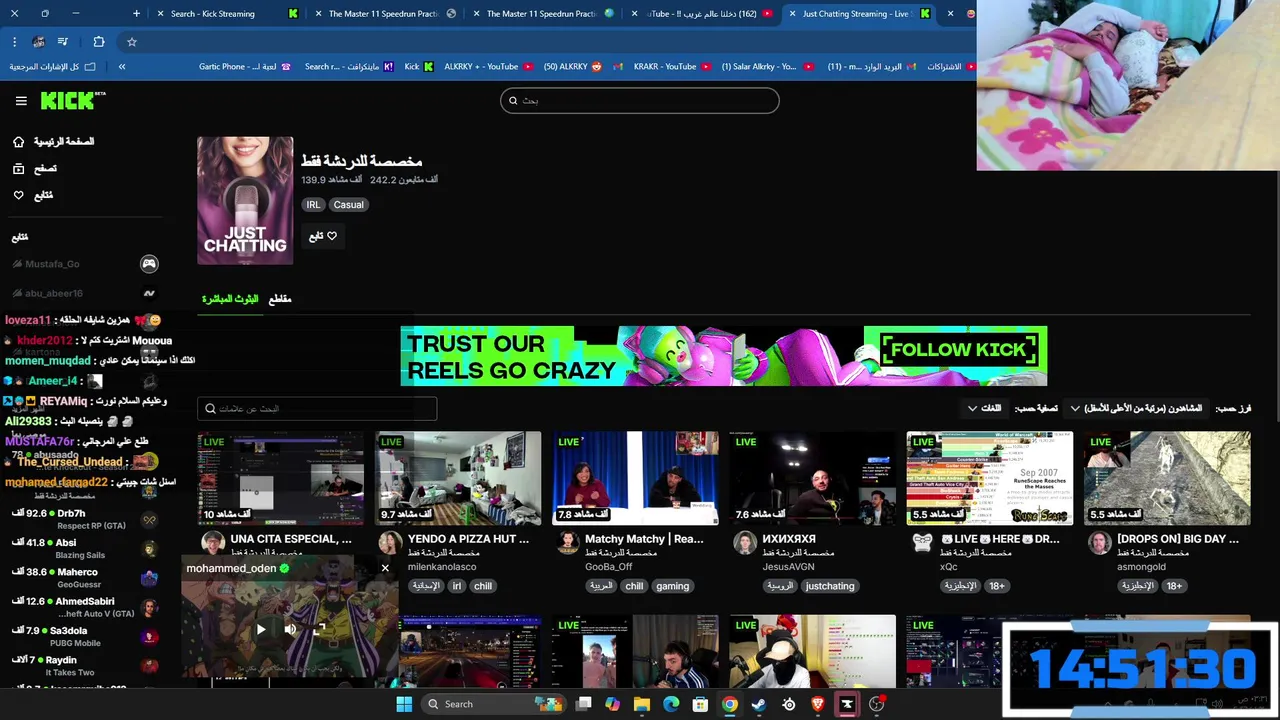Image resolution: width=1280 pixels, height=720 pixels.
Task: Open Sa3dola channel in sidebar
Action: point(85,636)
